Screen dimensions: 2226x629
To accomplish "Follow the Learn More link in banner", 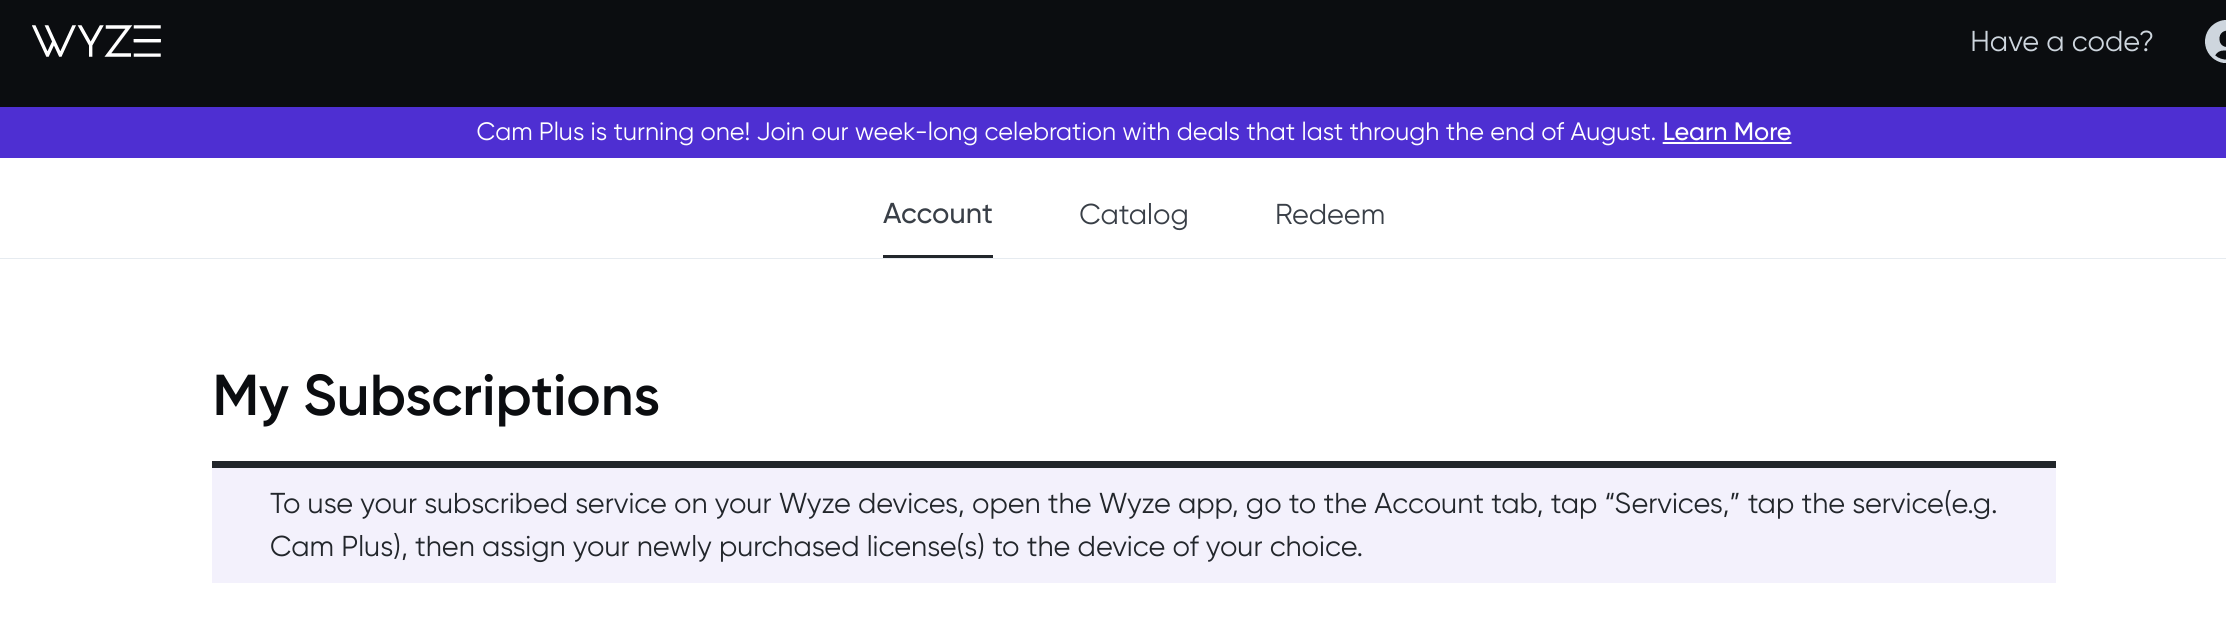I will (x=1726, y=132).
